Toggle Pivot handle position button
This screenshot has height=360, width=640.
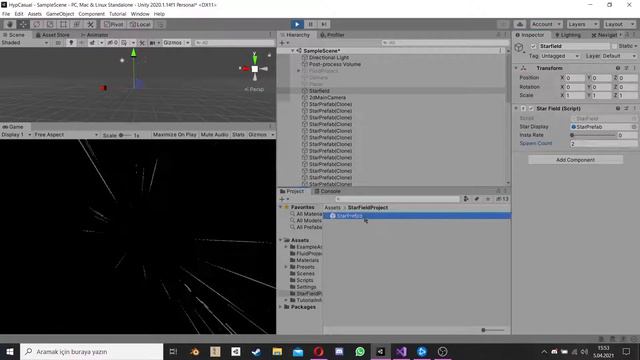pyautogui.click(x=113, y=24)
